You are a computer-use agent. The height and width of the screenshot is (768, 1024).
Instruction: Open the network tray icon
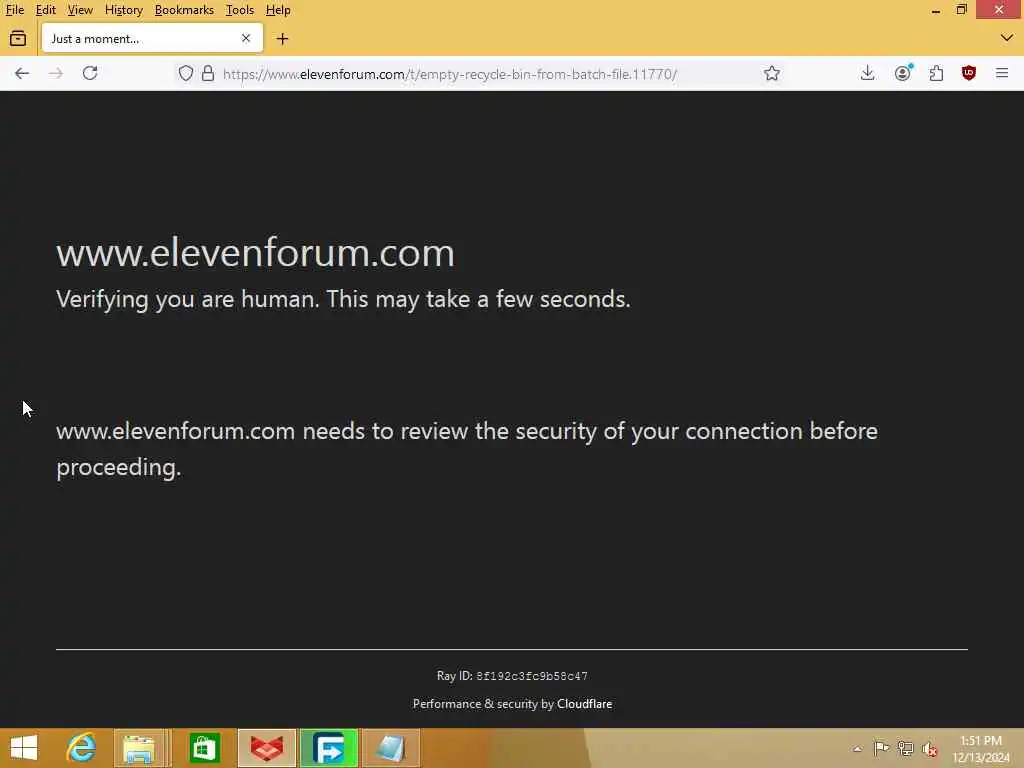click(905, 748)
